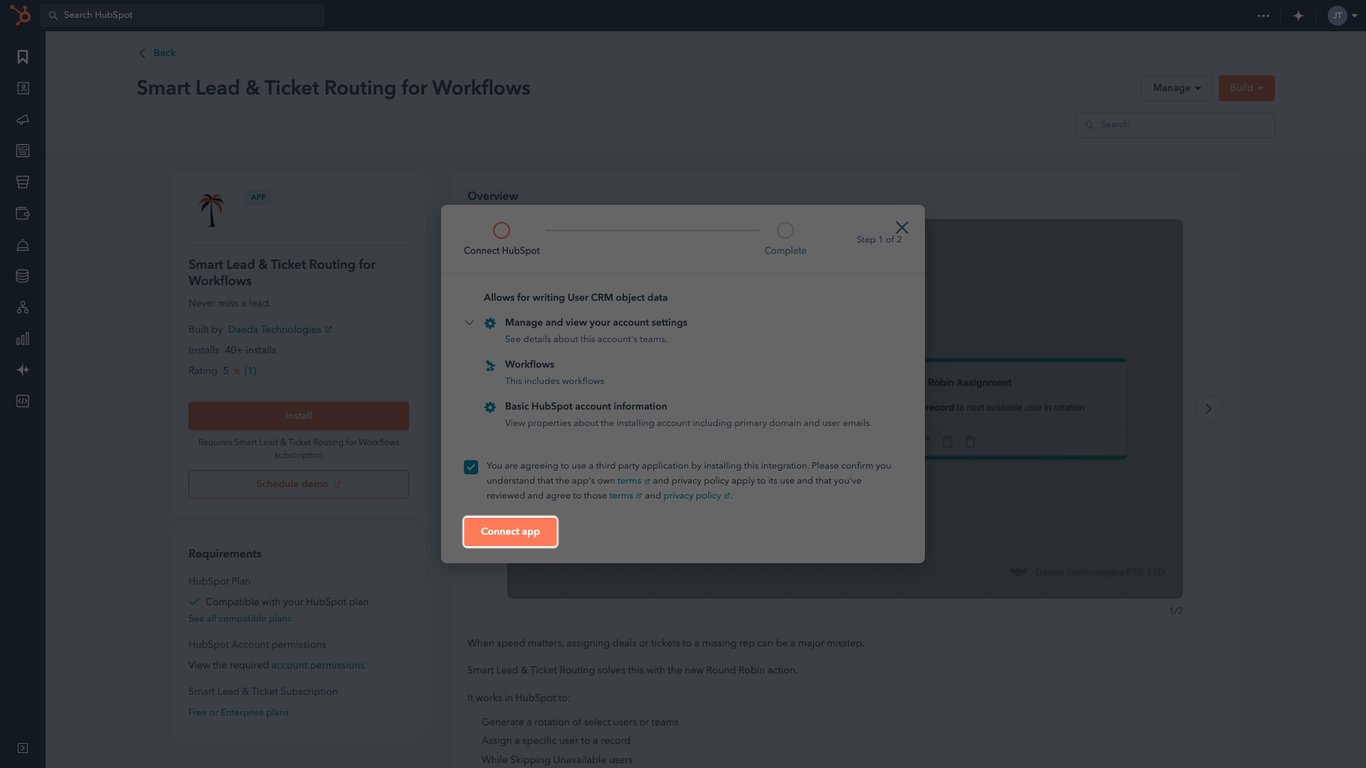Close the Connect HubSpot dialog
1366x768 pixels.
pyautogui.click(x=902, y=228)
